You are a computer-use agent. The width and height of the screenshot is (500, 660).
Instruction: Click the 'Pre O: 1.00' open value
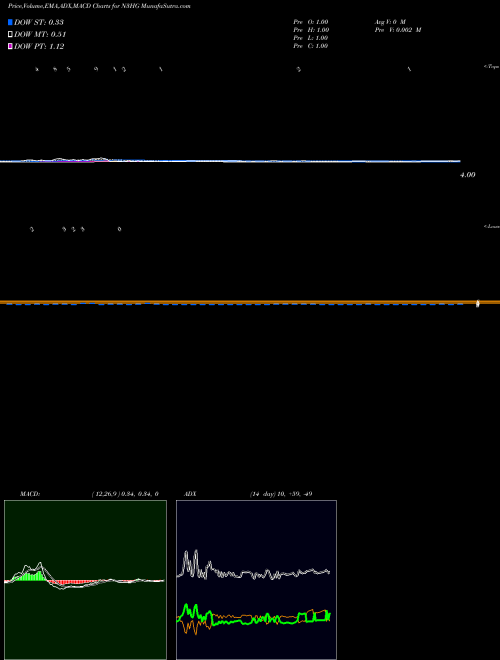pyautogui.click(x=311, y=22)
